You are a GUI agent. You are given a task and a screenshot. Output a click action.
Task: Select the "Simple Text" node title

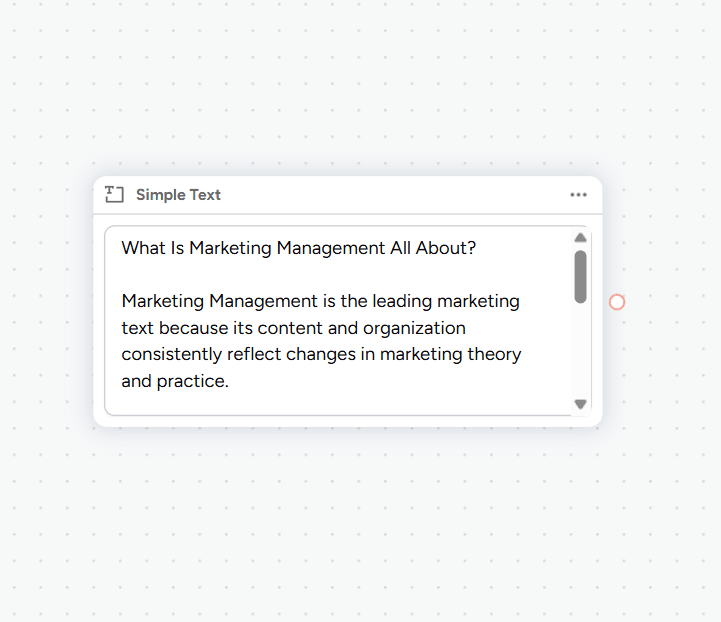[178, 195]
